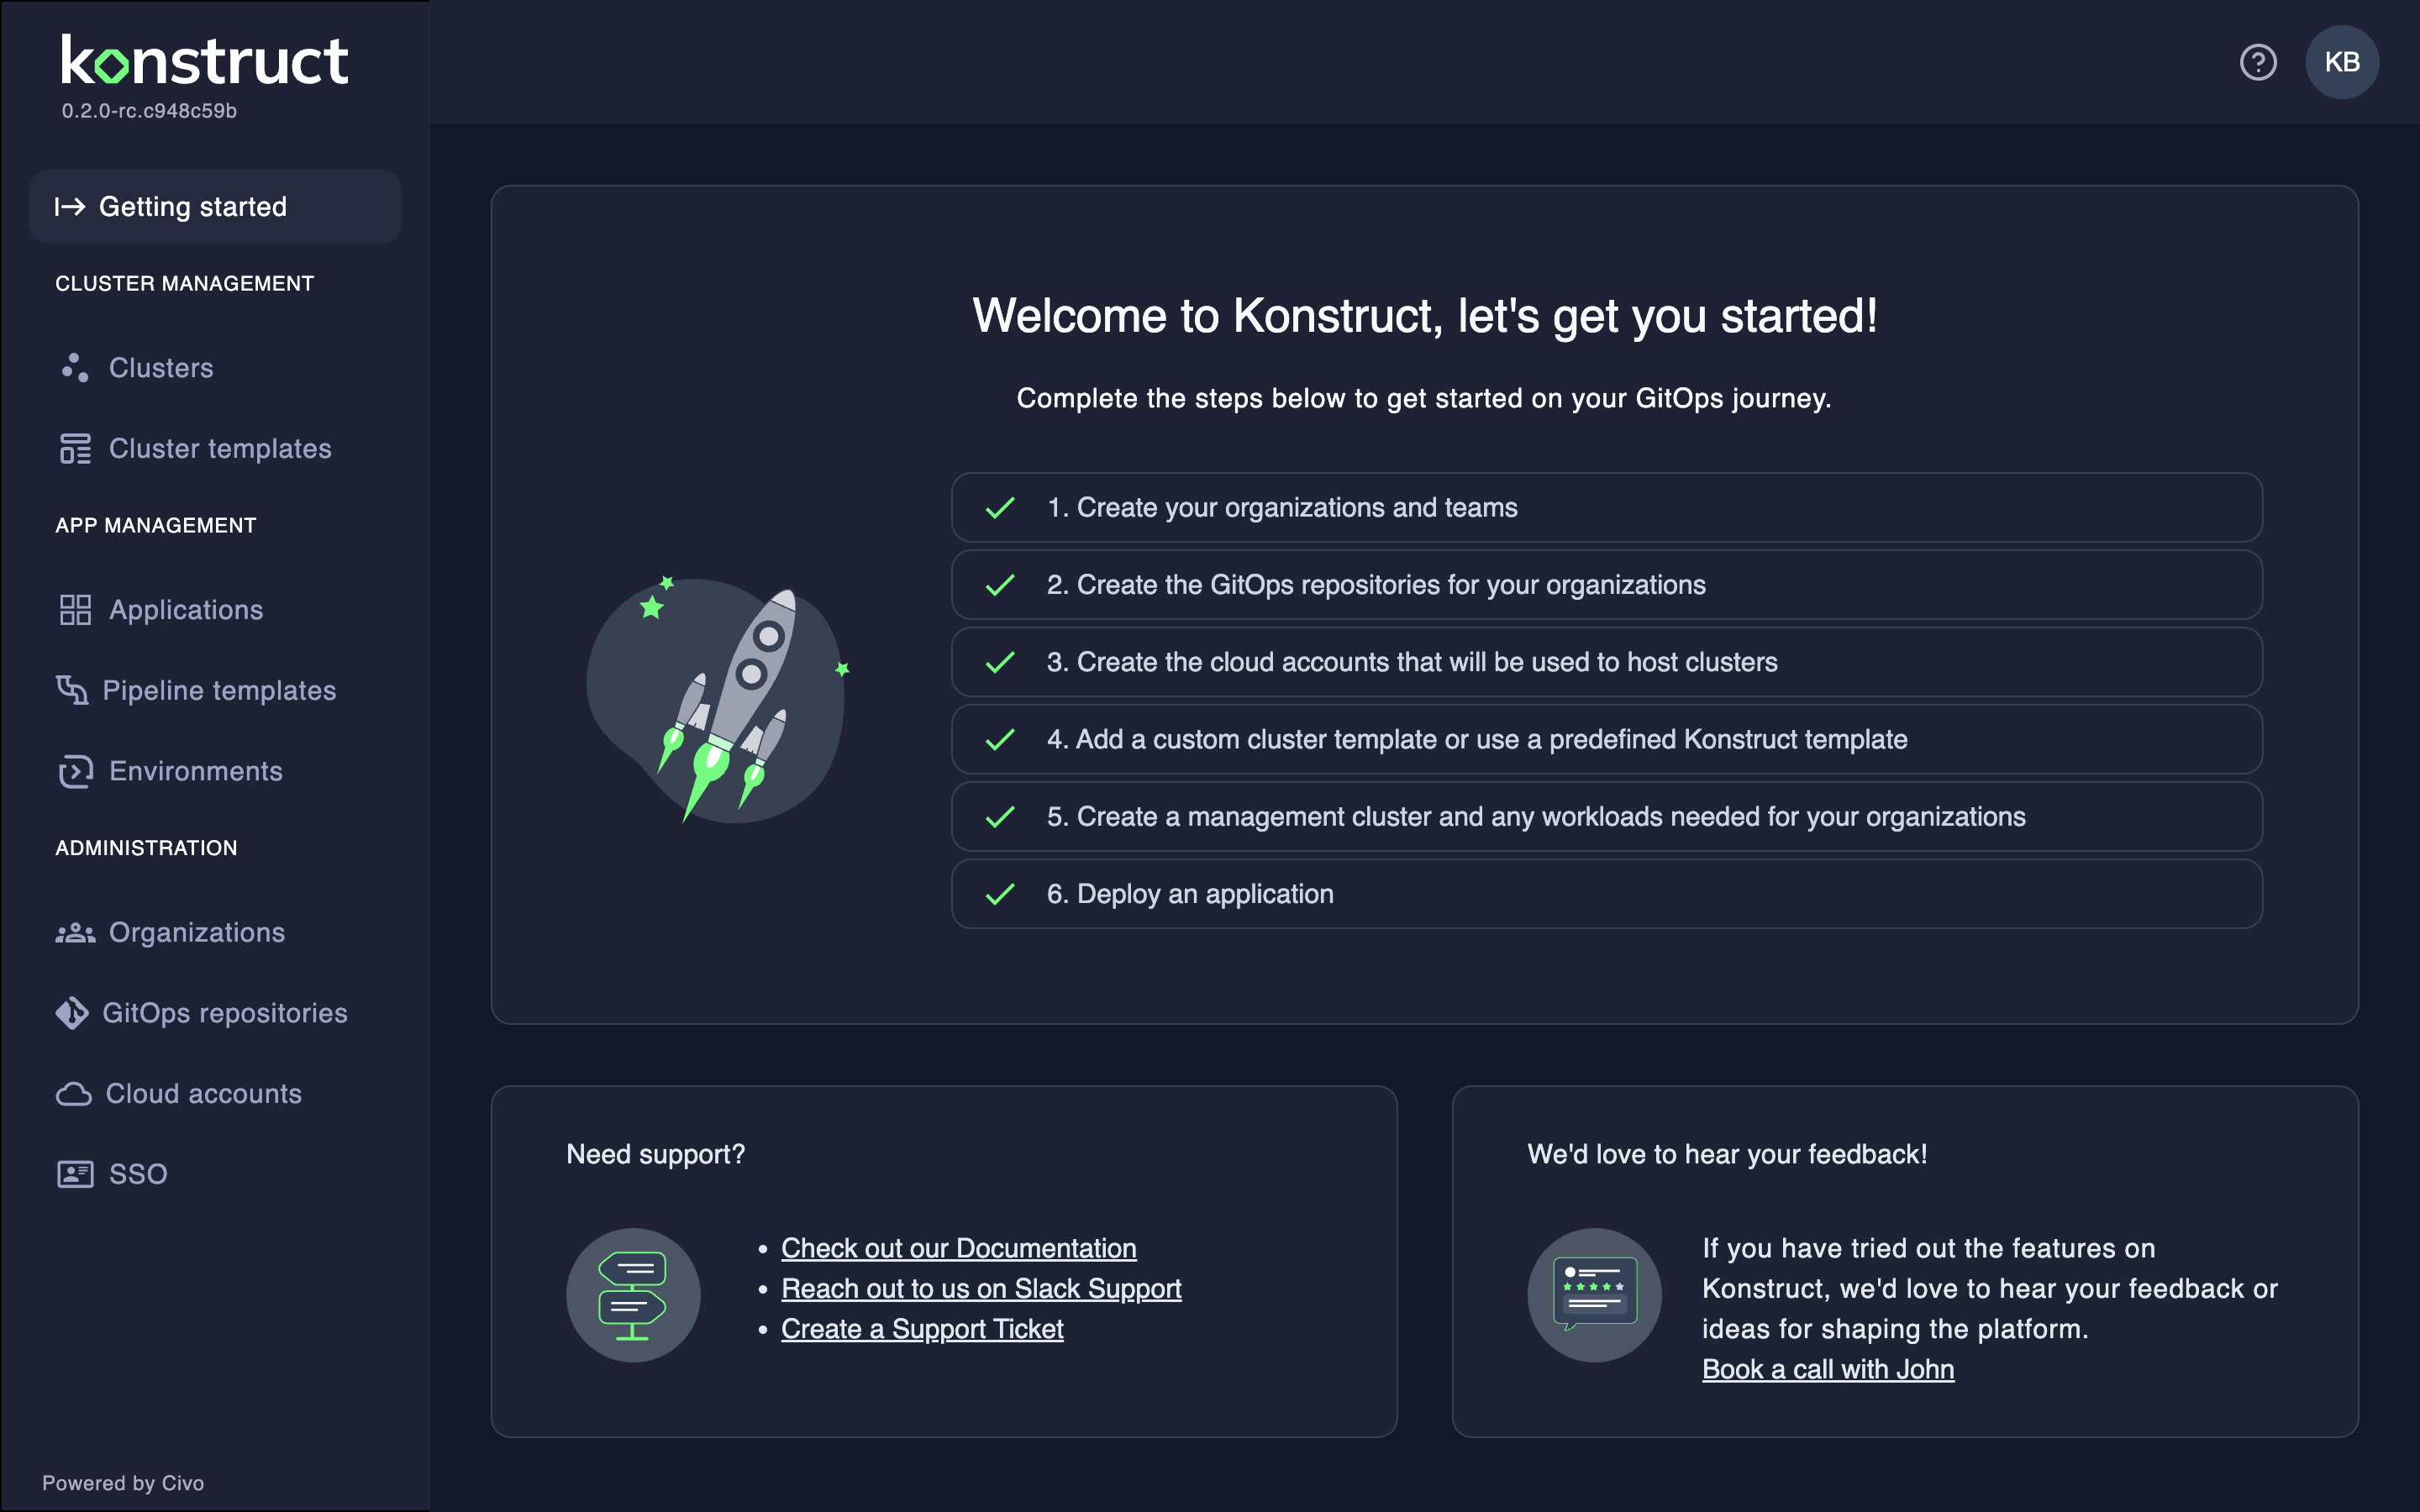Click the KB user avatar
The height and width of the screenshot is (1512, 2420).
(x=2342, y=62)
